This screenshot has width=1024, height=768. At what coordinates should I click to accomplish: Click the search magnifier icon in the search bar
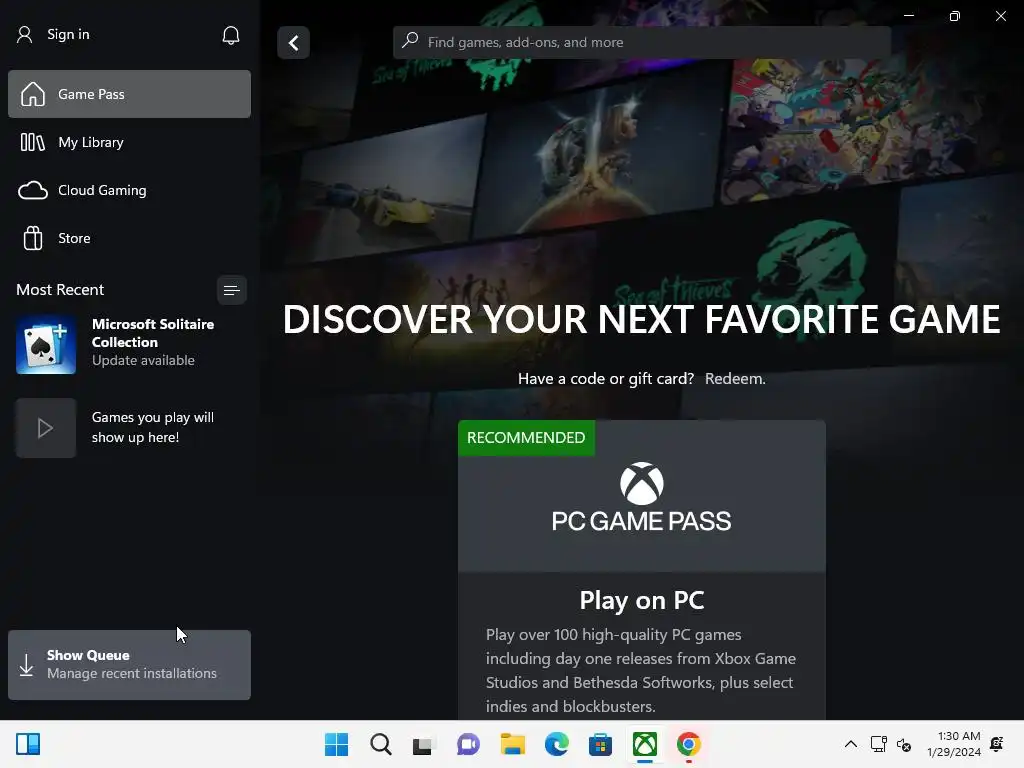click(410, 40)
